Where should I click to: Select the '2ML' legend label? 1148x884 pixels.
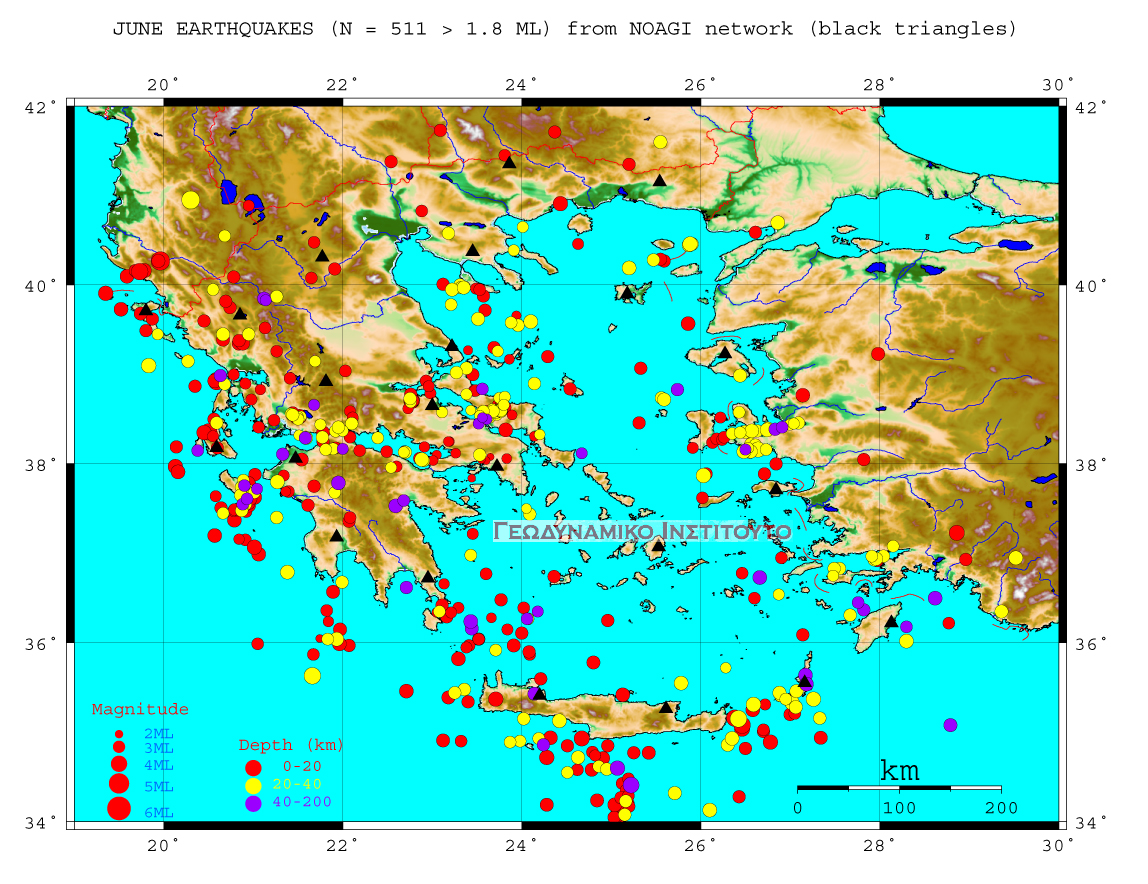tap(159, 734)
